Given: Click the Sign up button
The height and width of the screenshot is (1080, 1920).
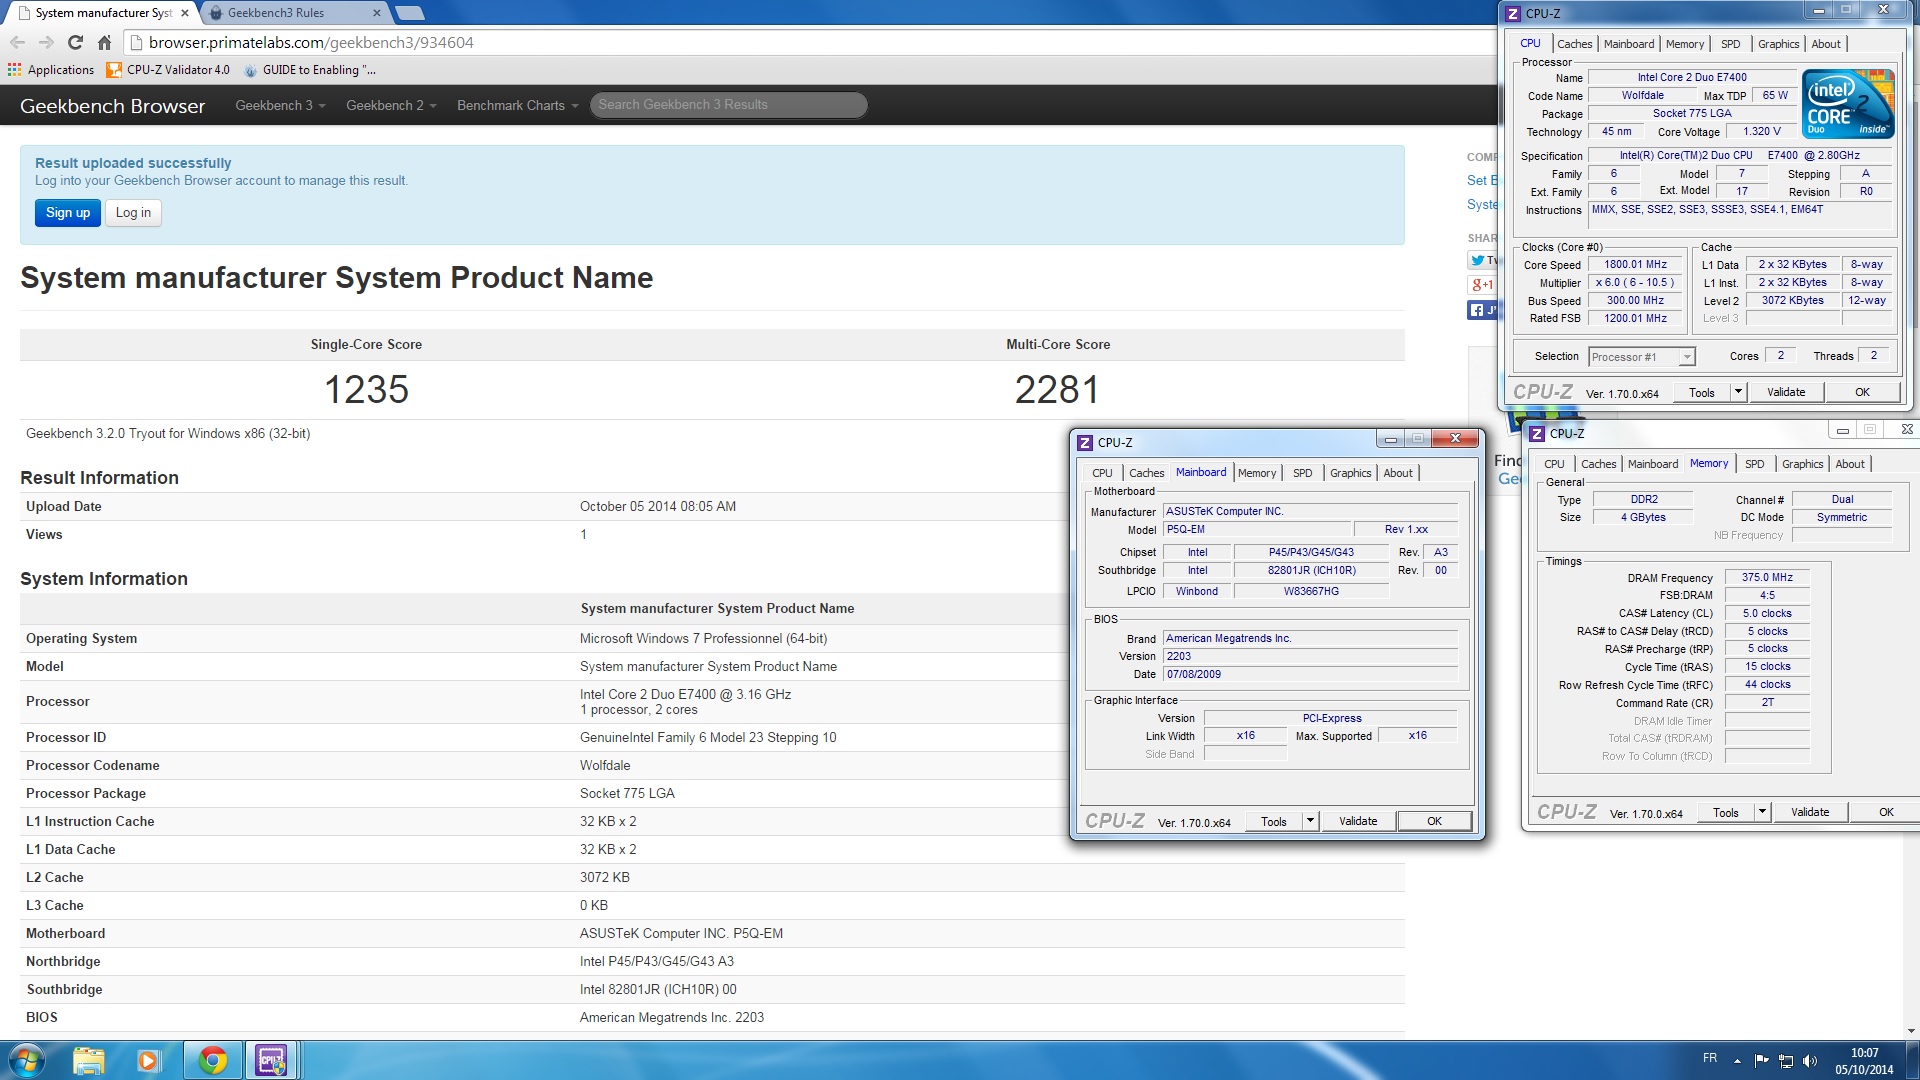Looking at the screenshot, I should pos(68,213).
